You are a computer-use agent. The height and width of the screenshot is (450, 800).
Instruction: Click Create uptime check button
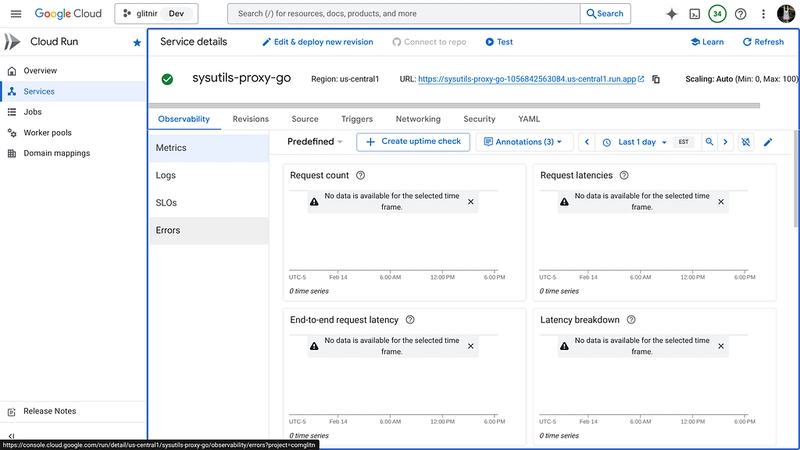coord(413,142)
